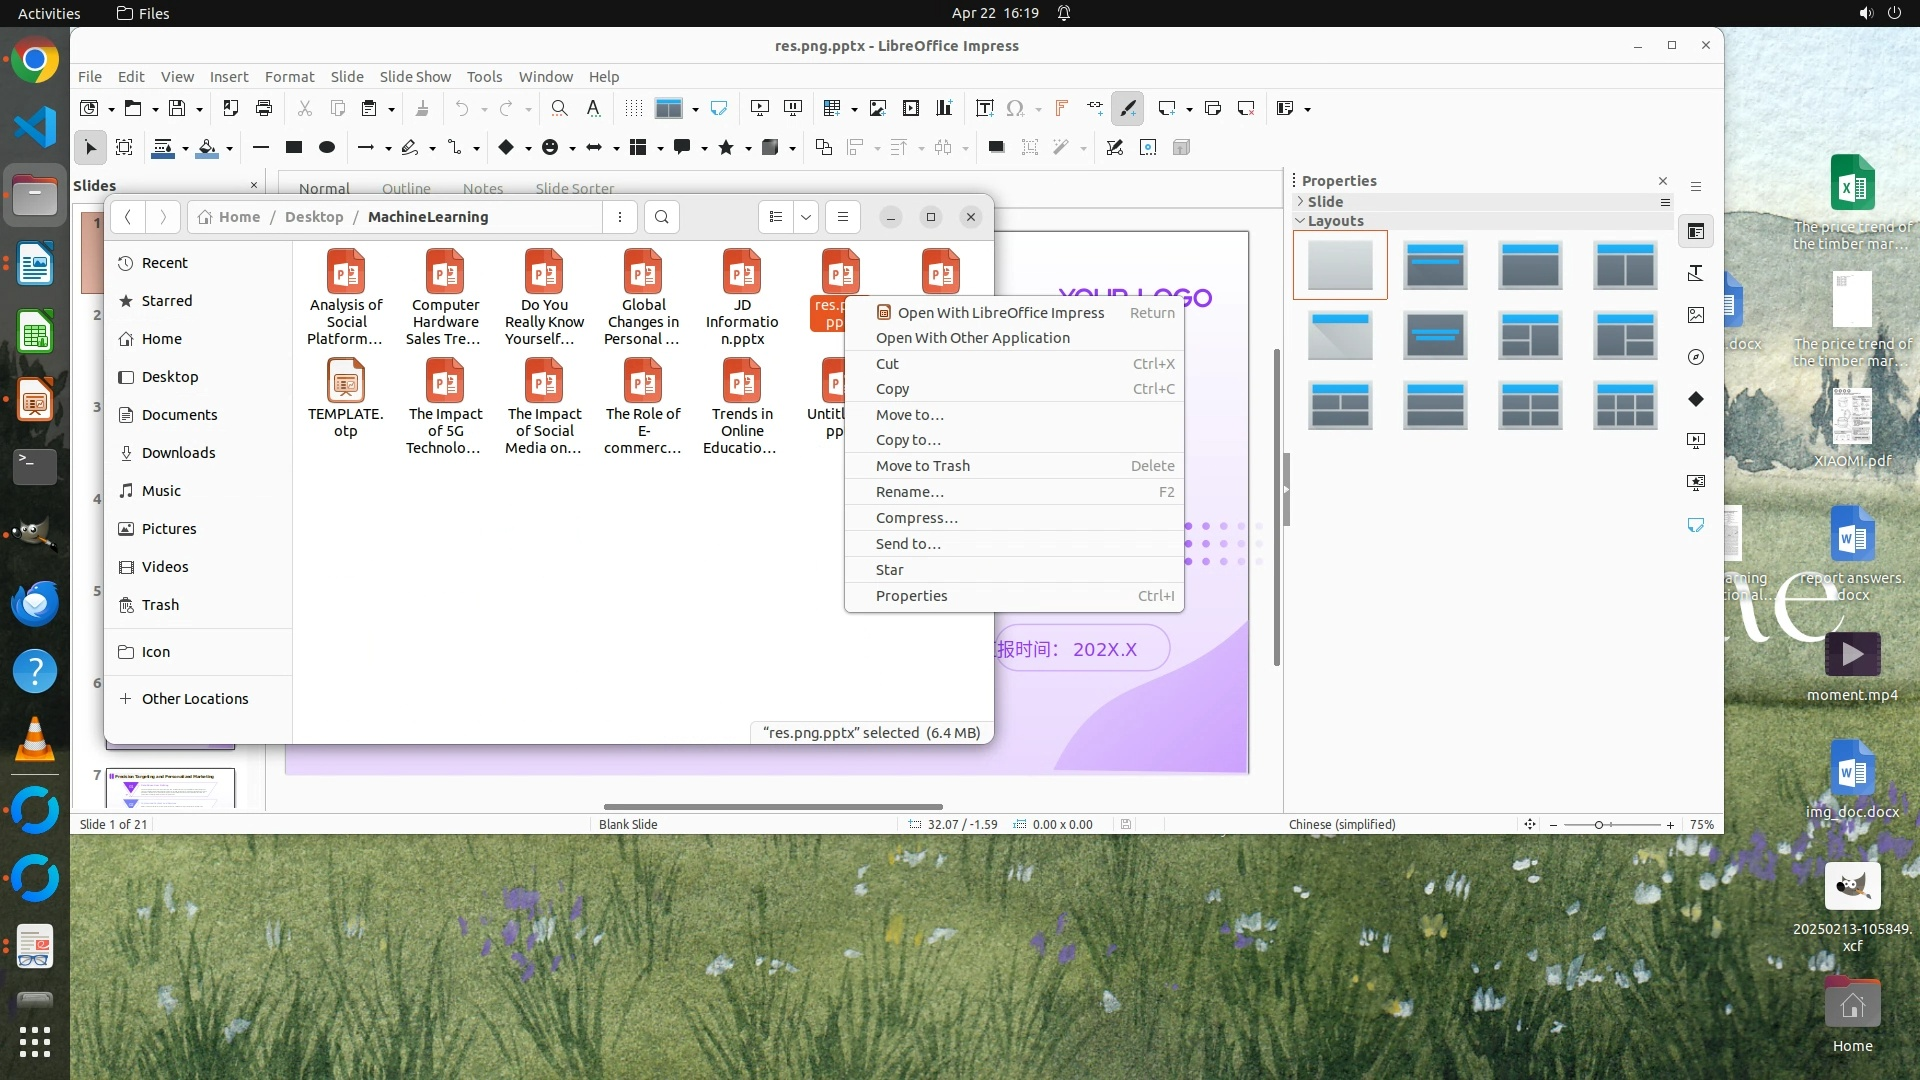Select the Rectangle shape tool

293,147
